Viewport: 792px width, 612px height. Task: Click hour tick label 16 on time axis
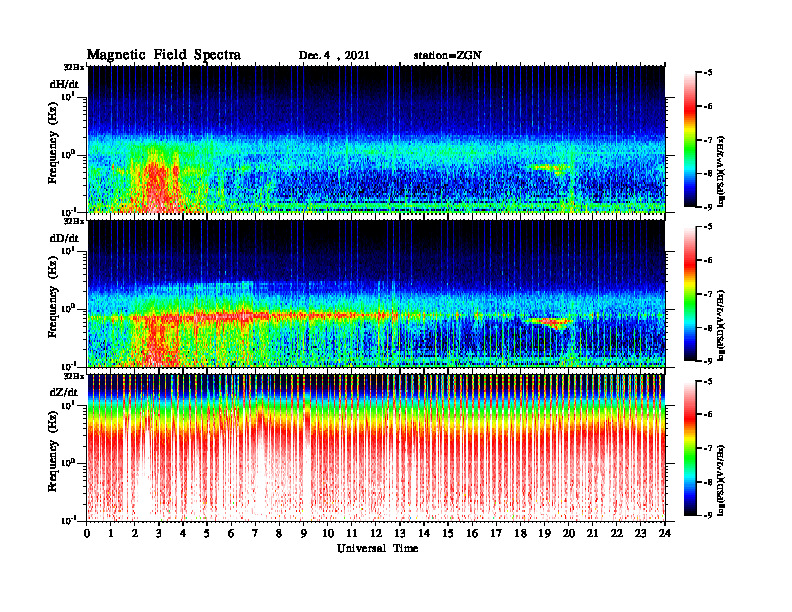pyautogui.click(x=472, y=533)
